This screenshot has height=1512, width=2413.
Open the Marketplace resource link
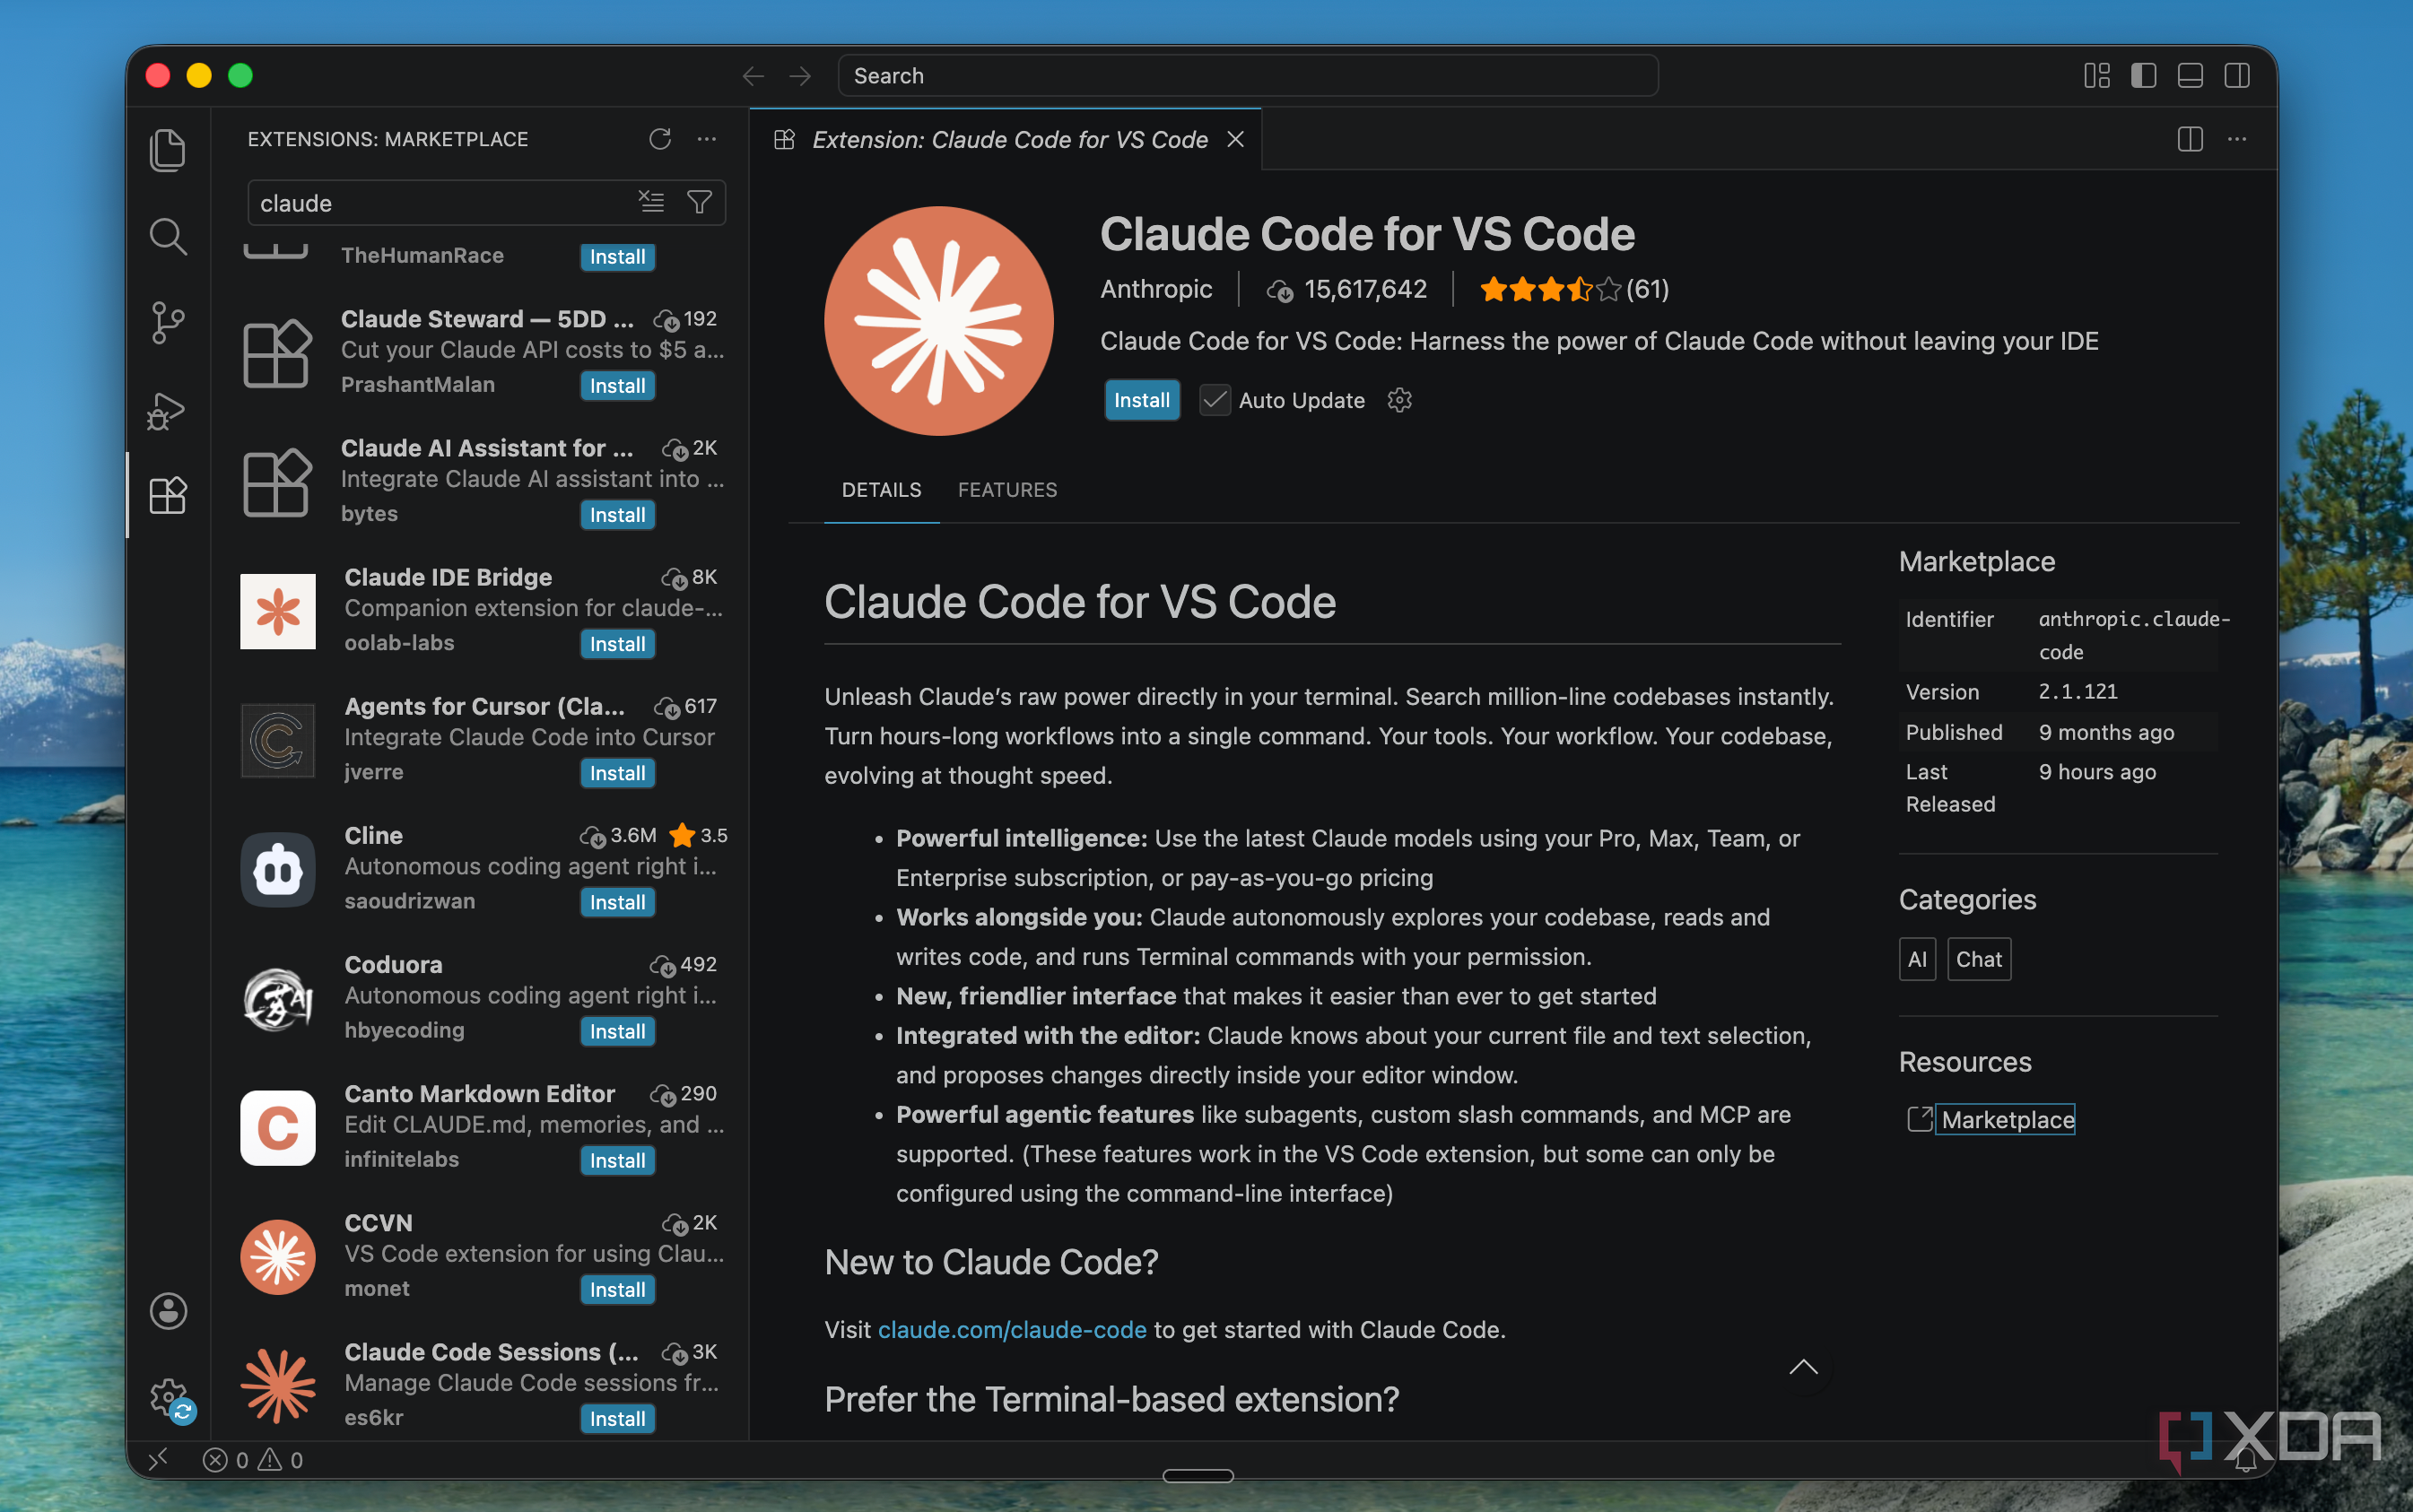(2007, 1119)
